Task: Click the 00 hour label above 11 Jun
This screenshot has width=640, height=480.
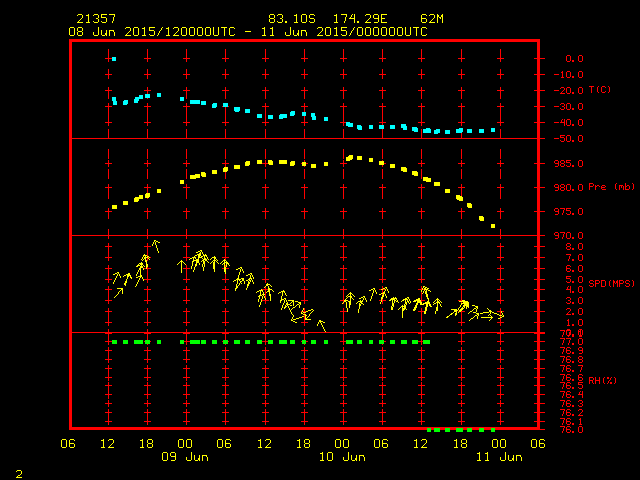Action: [499, 444]
